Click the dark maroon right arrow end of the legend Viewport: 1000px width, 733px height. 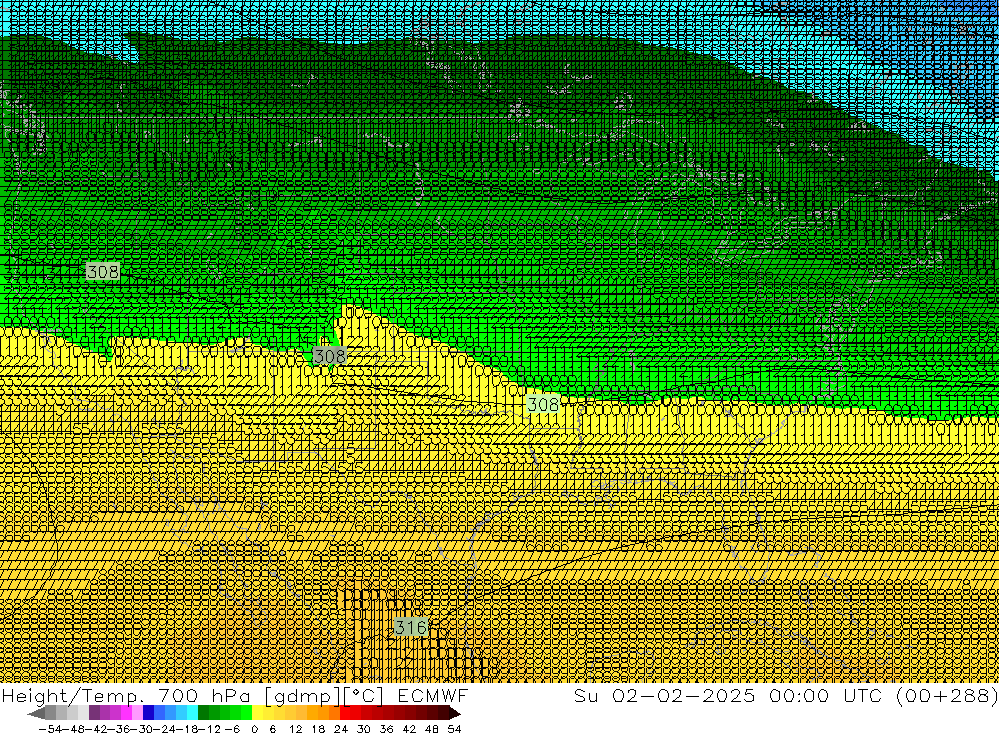[453, 713]
